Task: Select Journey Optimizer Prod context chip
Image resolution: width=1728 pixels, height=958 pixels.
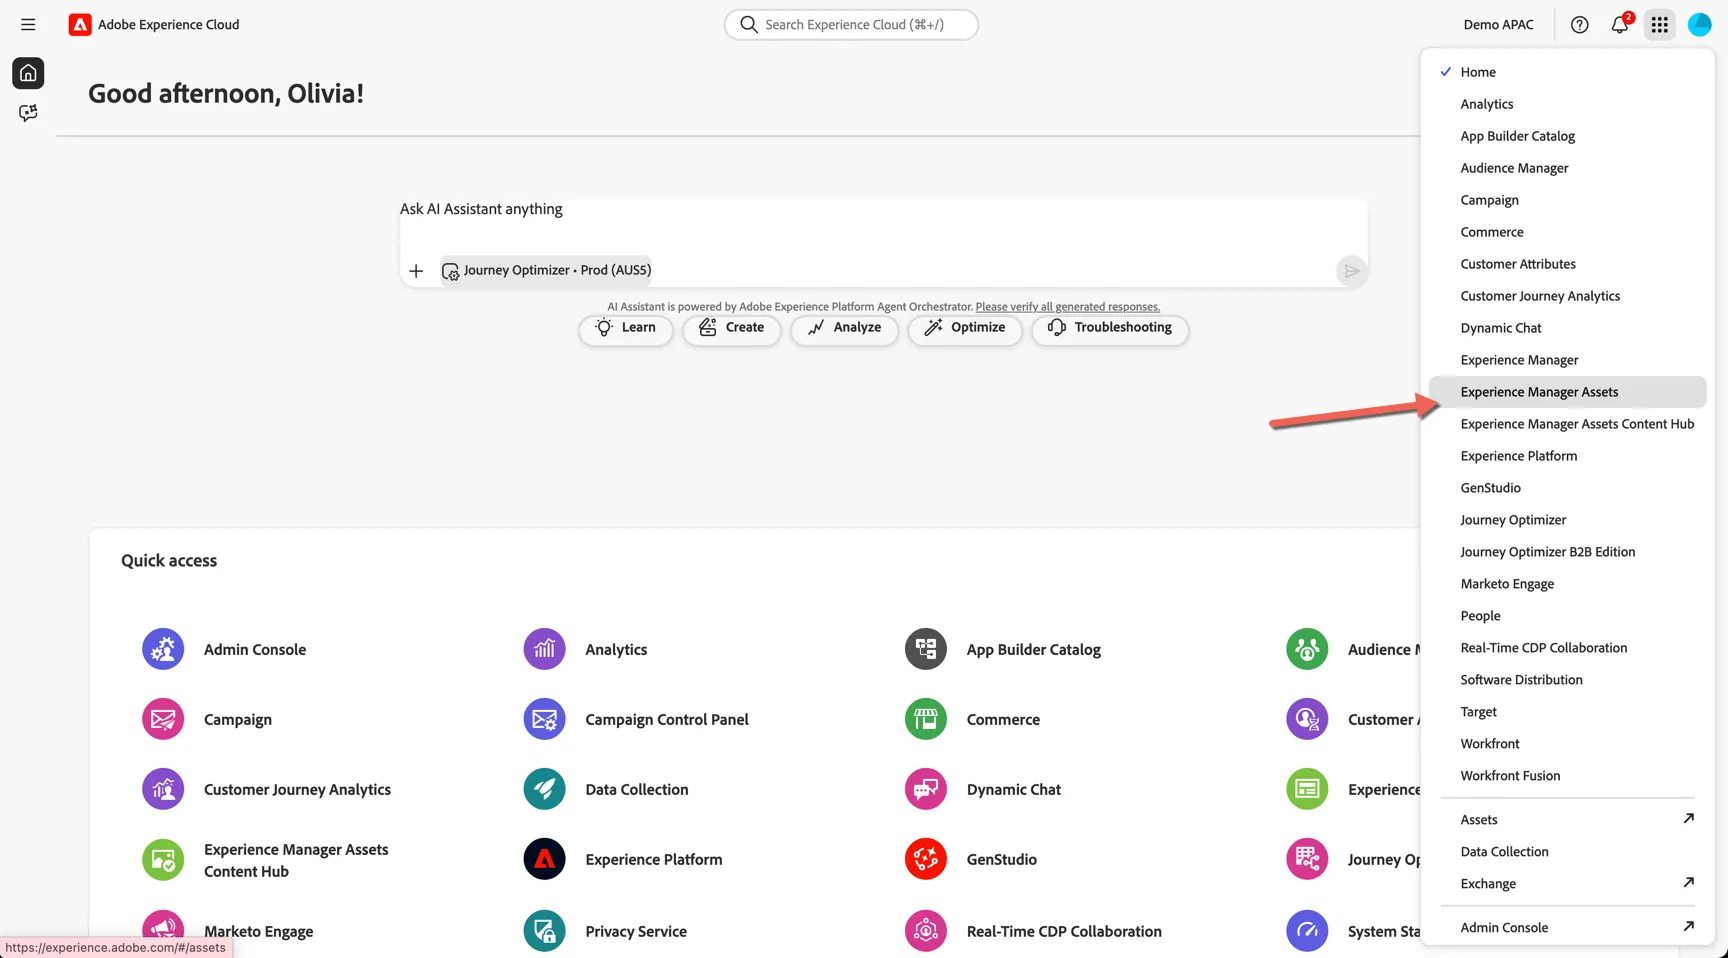Action: (x=546, y=270)
